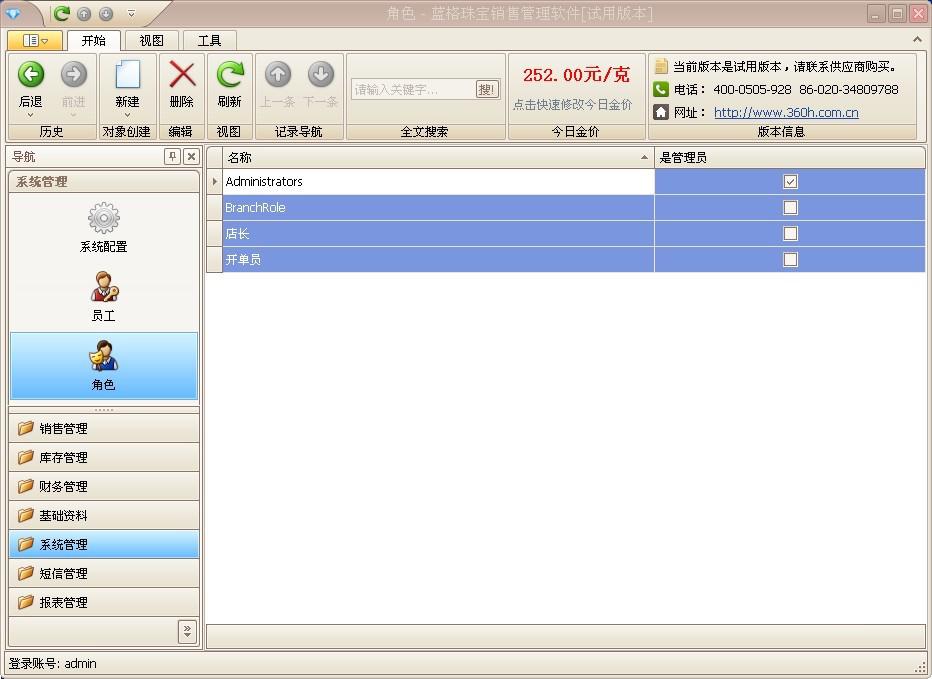Click title bar down arrow icon
This screenshot has width=932, height=679.
105,14
